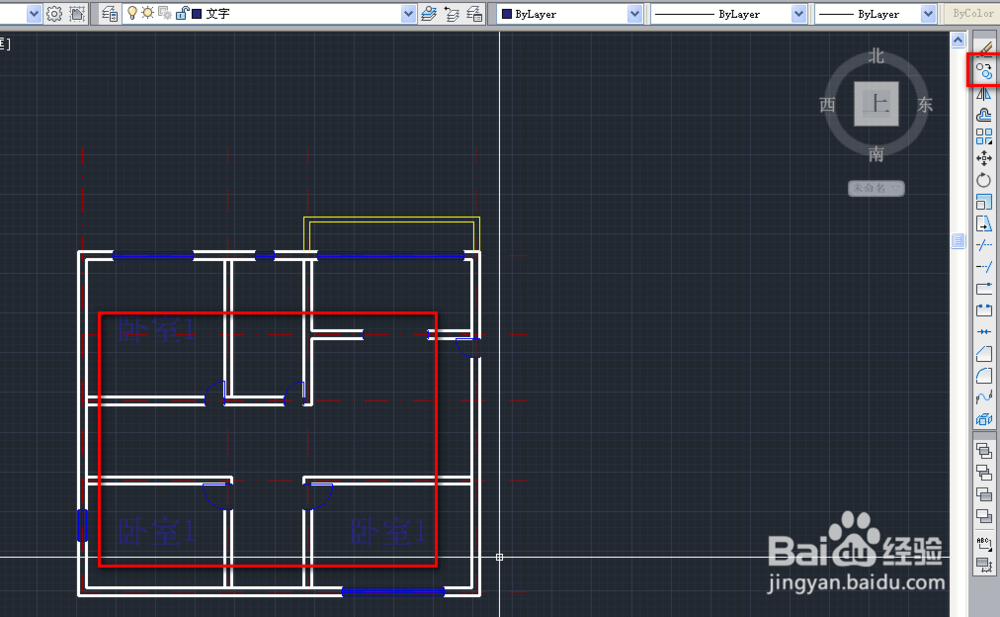Screen dimensions: 1000x617
Task: Select the Scale tool
Action: [x=984, y=202]
